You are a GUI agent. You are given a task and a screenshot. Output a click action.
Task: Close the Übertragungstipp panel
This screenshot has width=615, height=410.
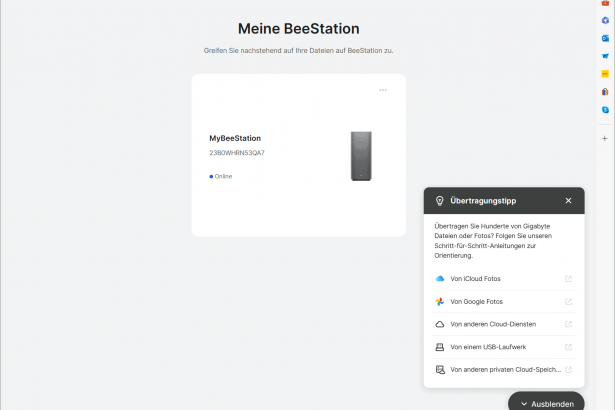coord(568,200)
